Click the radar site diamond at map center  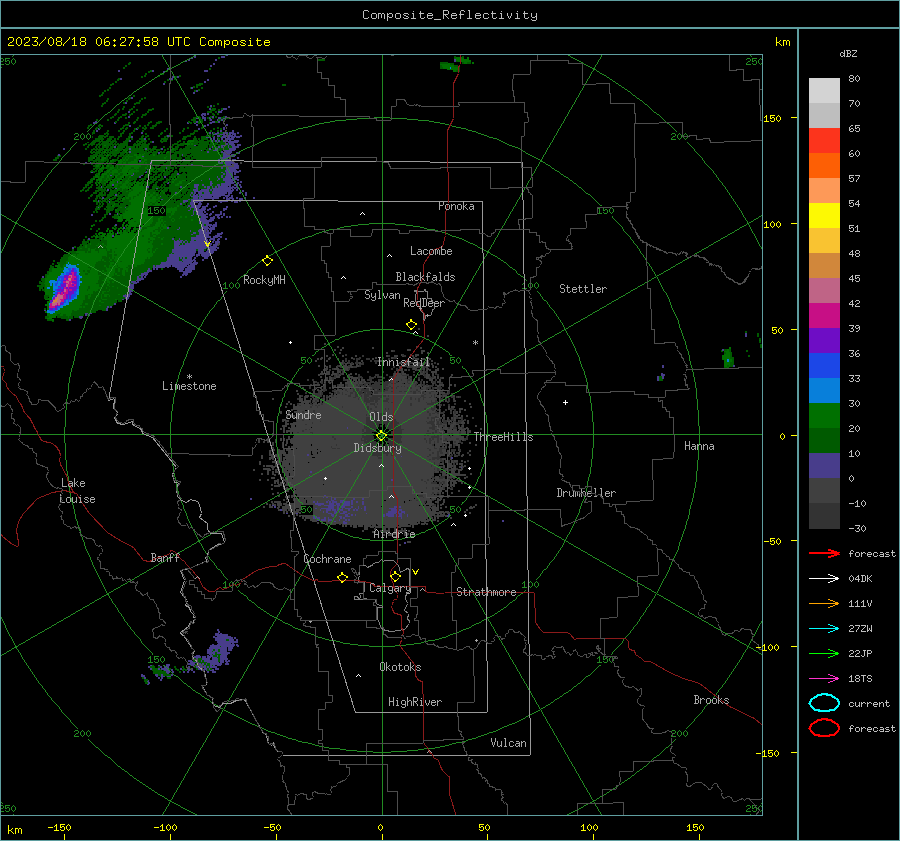(x=381, y=436)
